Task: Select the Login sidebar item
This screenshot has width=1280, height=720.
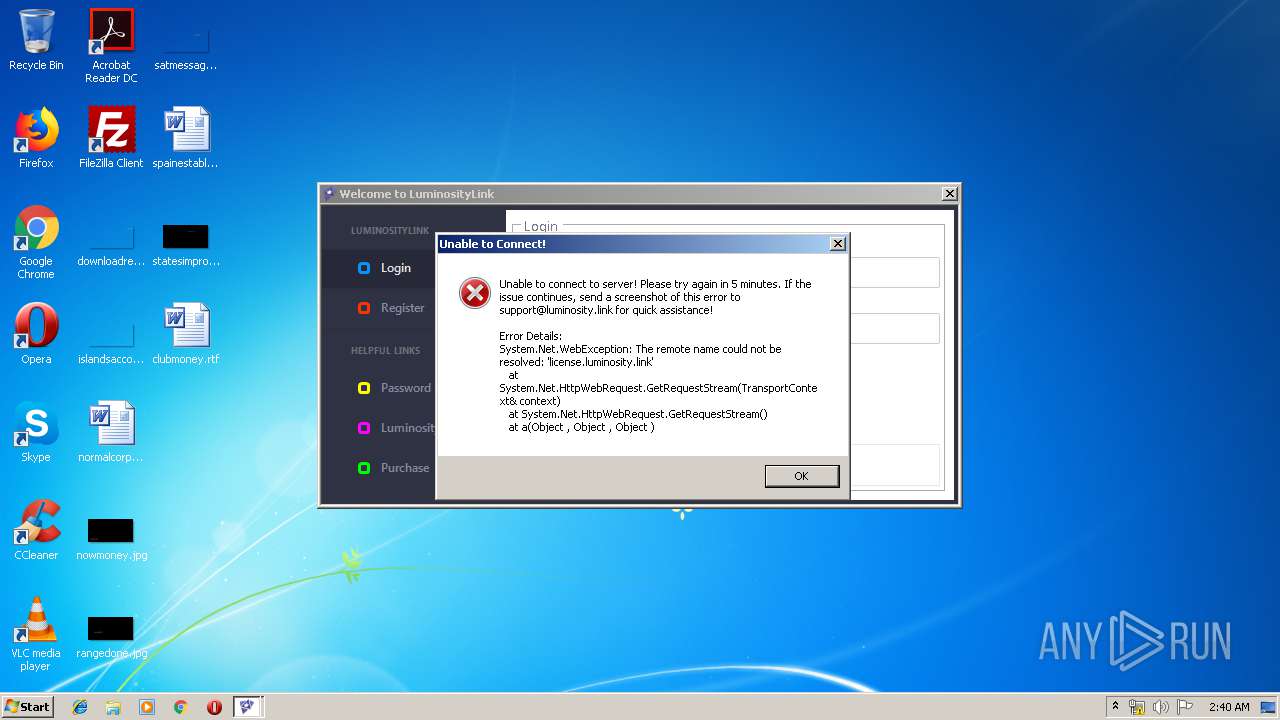Action: click(x=379, y=268)
